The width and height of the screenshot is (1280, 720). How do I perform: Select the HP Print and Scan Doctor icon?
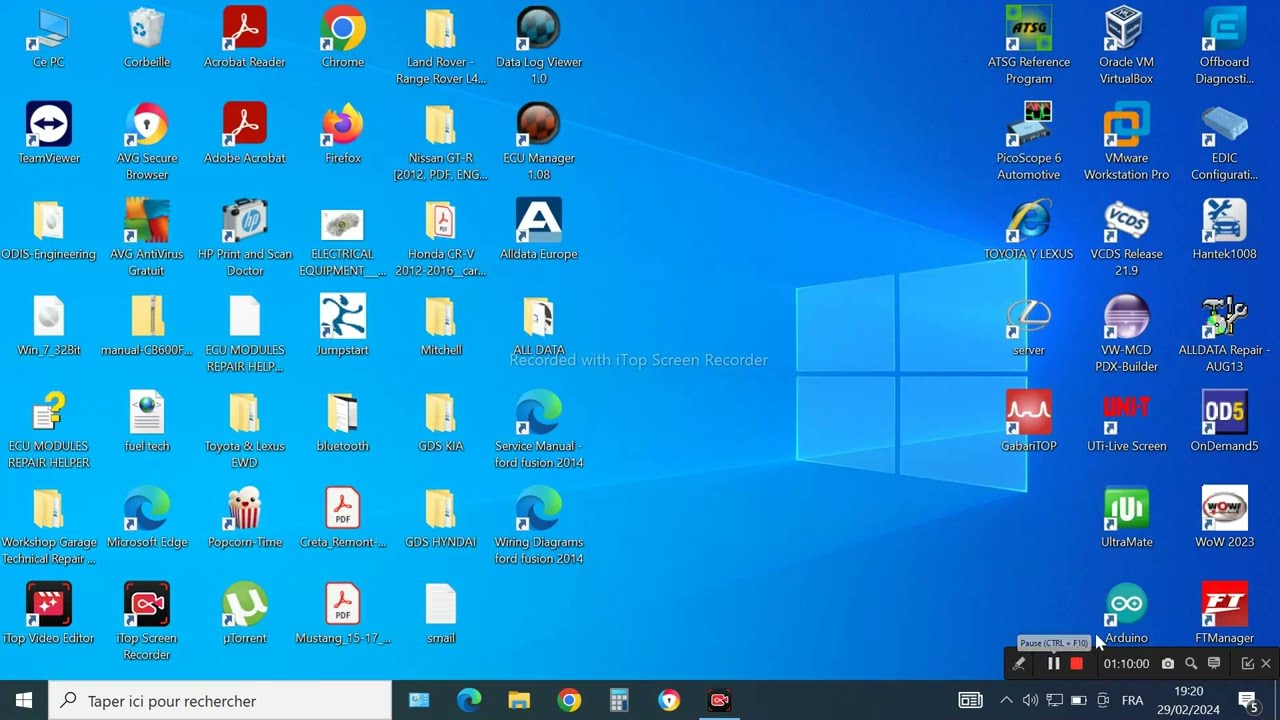pos(245,238)
